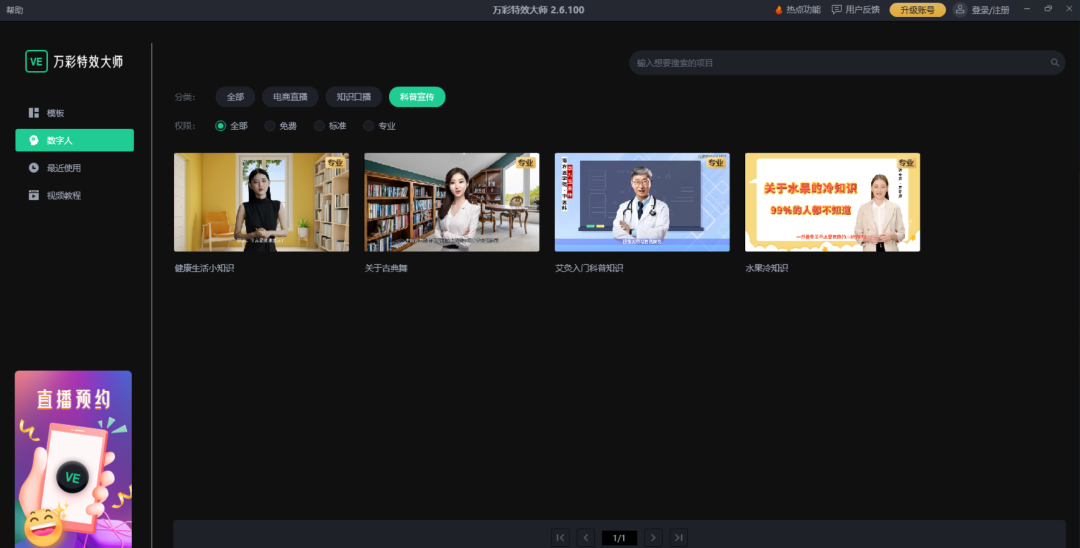Open 用户反馈 feedback icon
The height and width of the screenshot is (548, 1080).
(x=836, y=10)
